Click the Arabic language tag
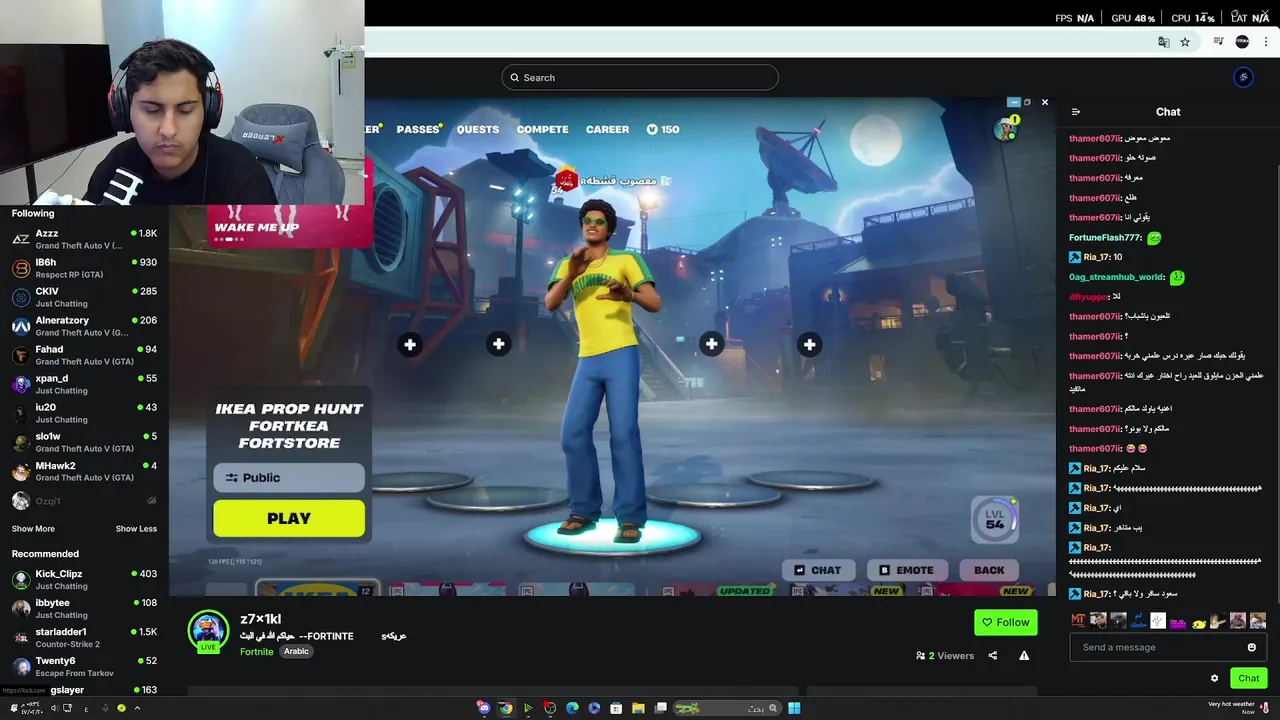Image resolution: width=1280 pixels, height=720 pixels. tap(296, 651)
